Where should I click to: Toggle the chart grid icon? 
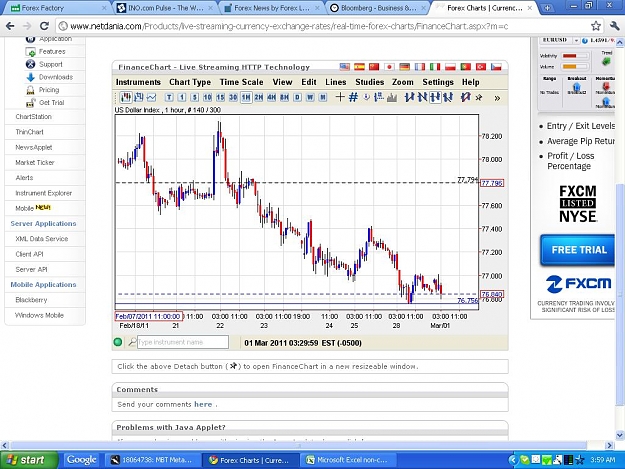353,97
